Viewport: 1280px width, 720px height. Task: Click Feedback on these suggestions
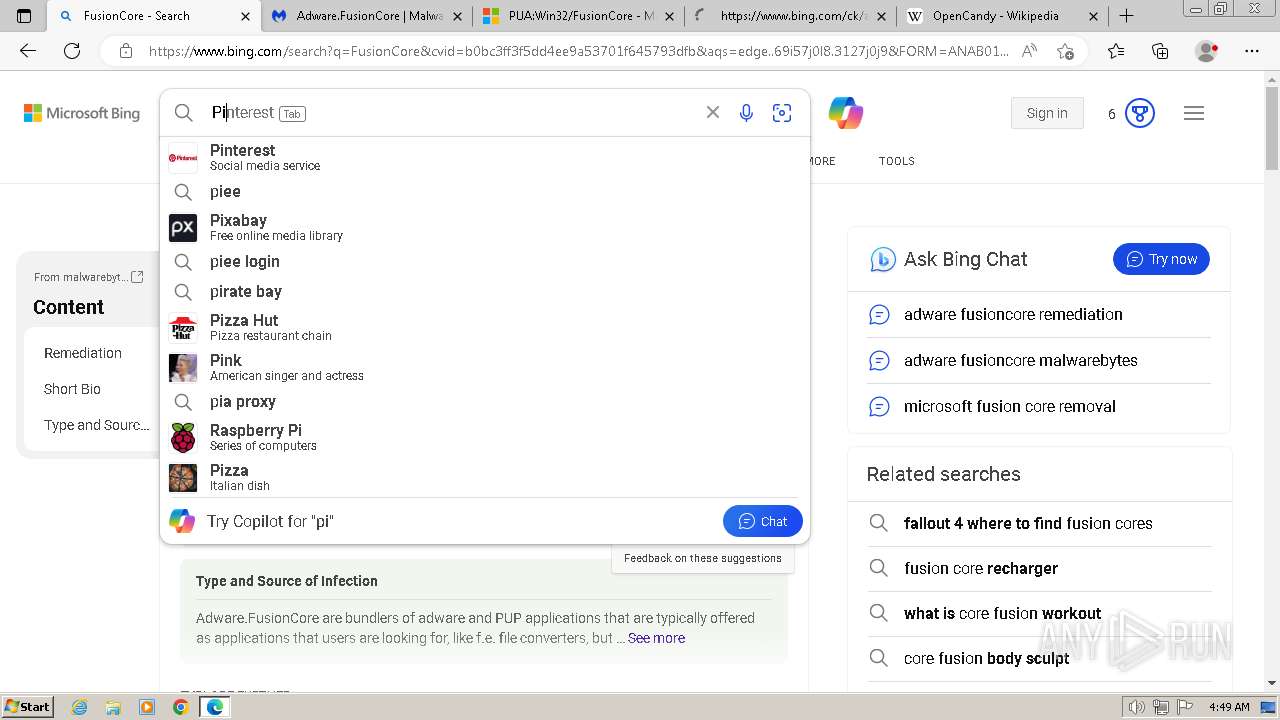703,558
